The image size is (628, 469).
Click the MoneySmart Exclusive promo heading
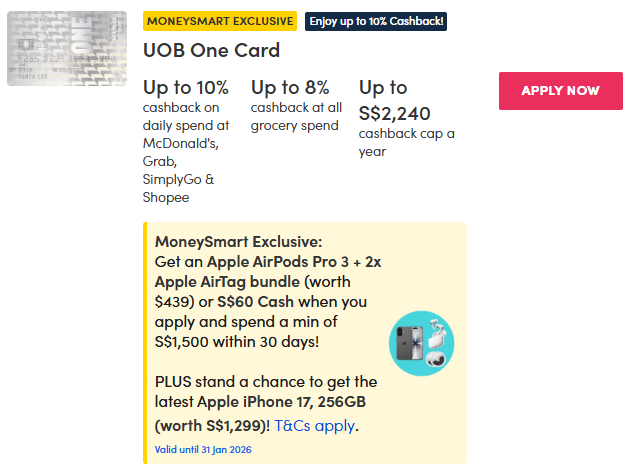coord(239,241)
